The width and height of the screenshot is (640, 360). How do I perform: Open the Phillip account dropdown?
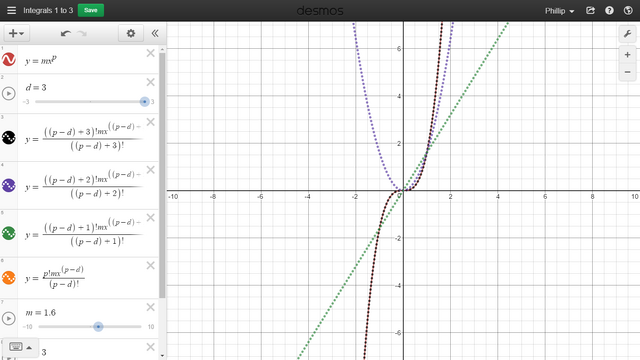(559, 11)
